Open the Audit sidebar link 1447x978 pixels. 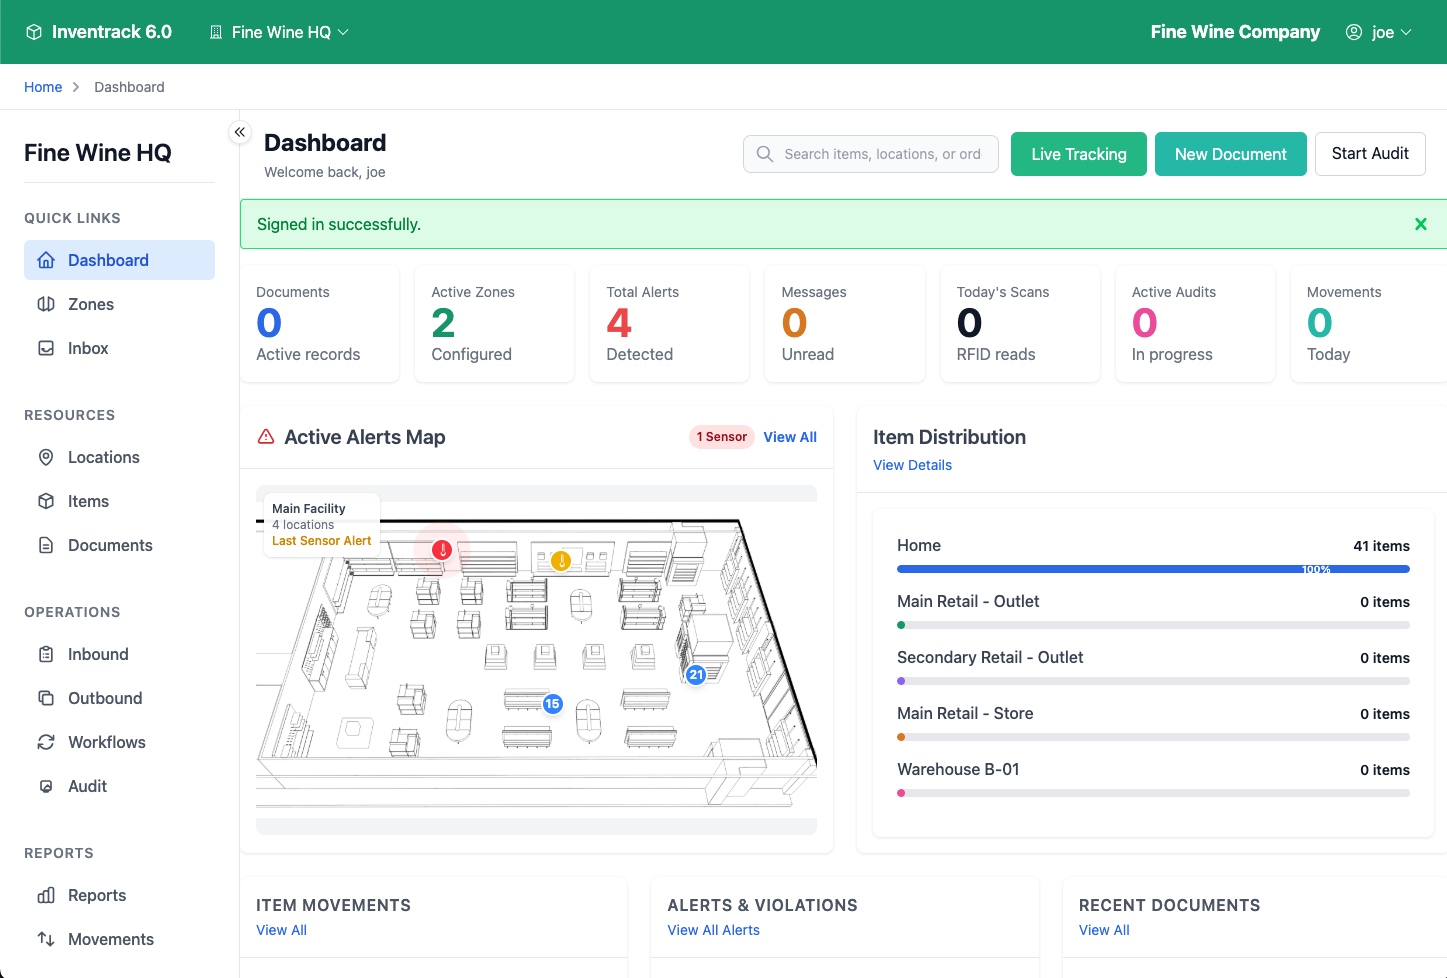[x=87, y=786]
